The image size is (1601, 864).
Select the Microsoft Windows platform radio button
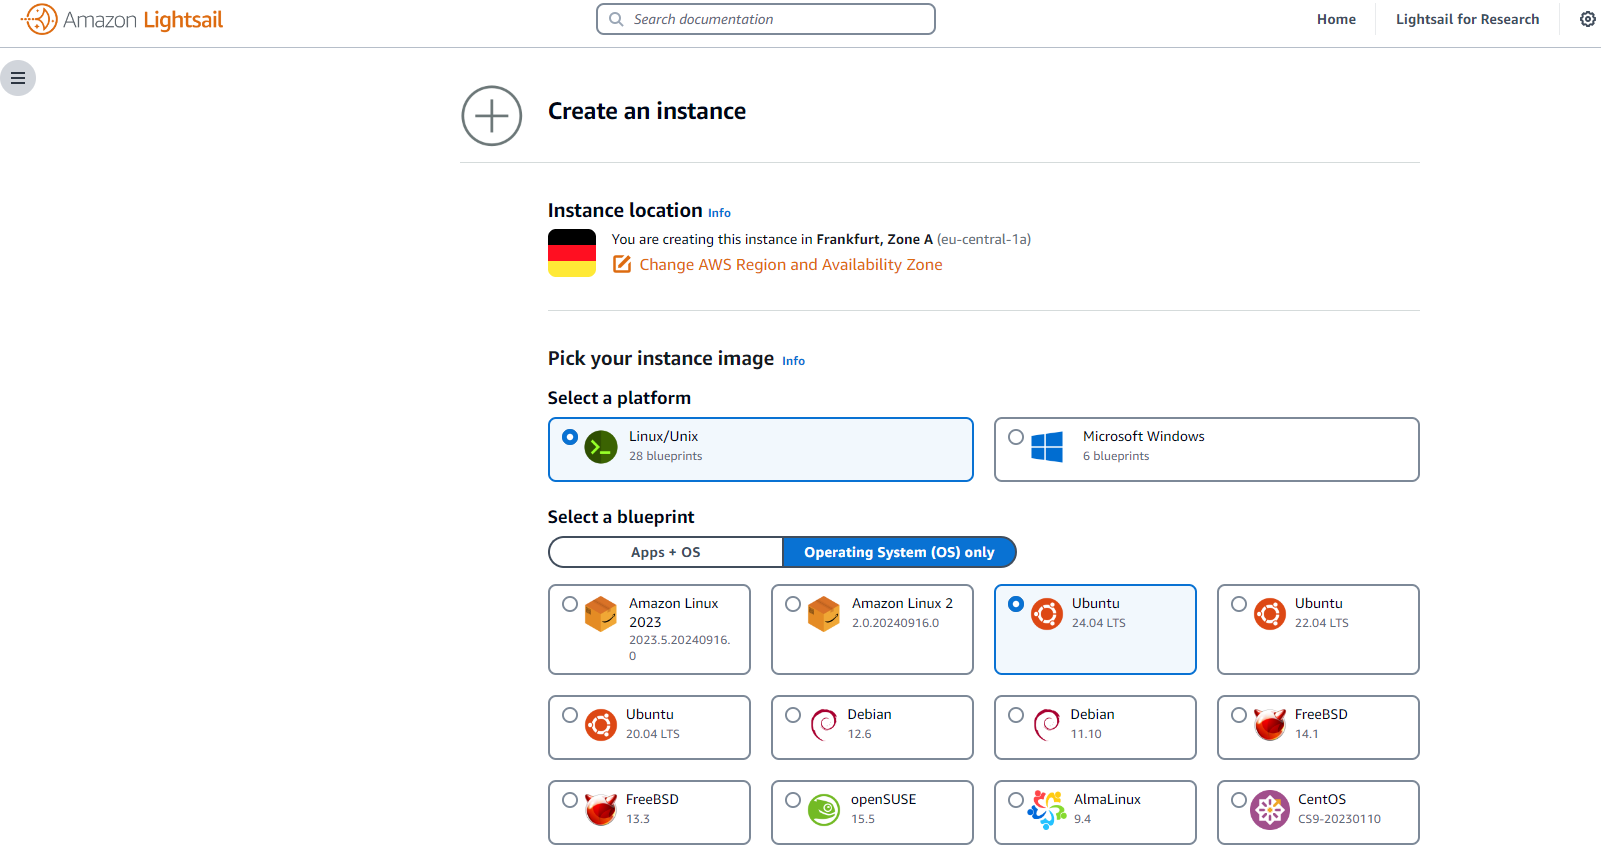pos(1016,437)
